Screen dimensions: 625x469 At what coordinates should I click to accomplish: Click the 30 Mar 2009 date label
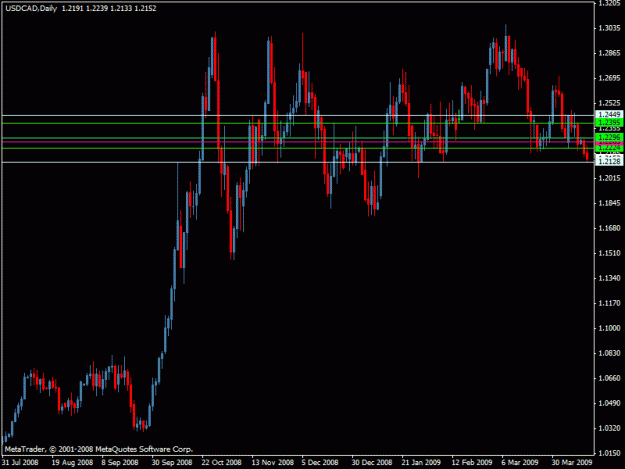(572, 462)
